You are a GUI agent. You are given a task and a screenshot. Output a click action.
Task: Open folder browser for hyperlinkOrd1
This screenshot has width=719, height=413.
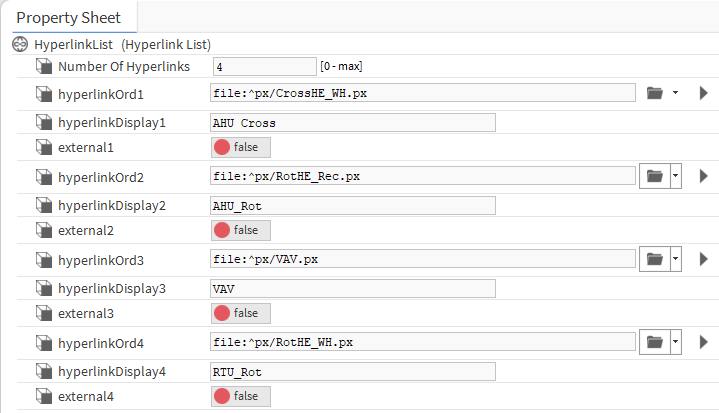point(655,93)
